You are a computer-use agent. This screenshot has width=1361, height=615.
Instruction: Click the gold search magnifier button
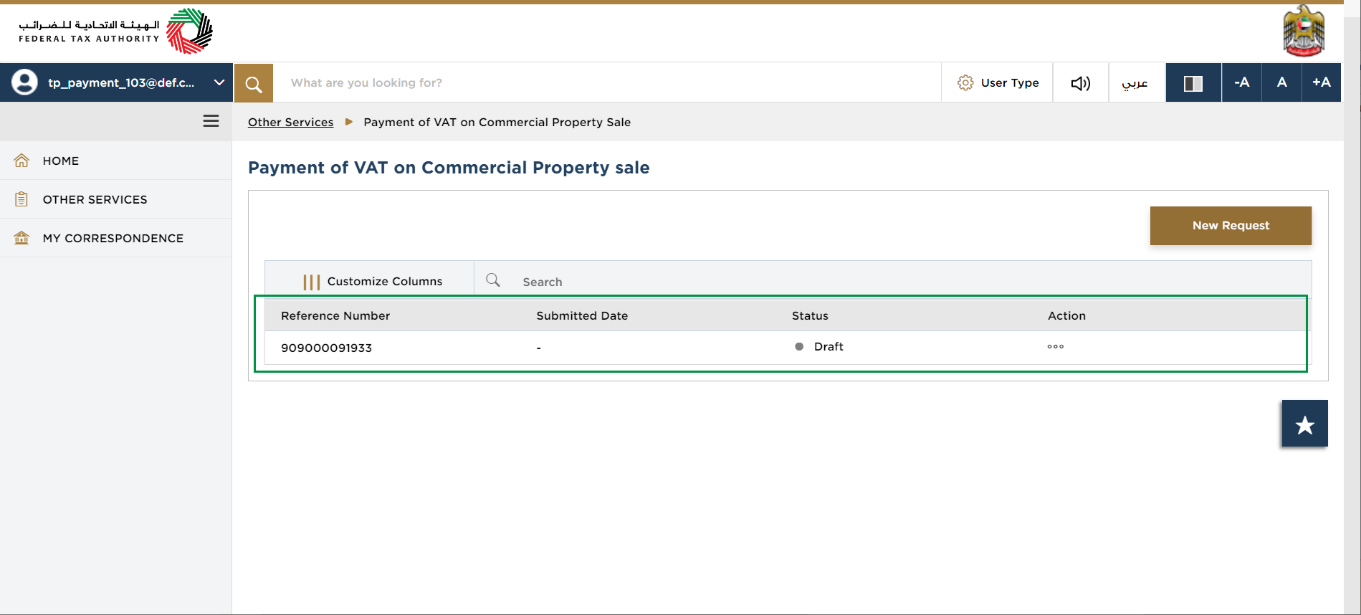pos(254,83)
